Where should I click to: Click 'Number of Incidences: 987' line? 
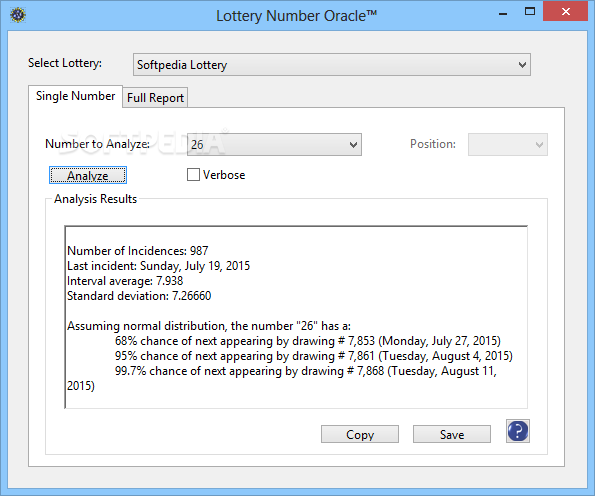pos(138,251)
